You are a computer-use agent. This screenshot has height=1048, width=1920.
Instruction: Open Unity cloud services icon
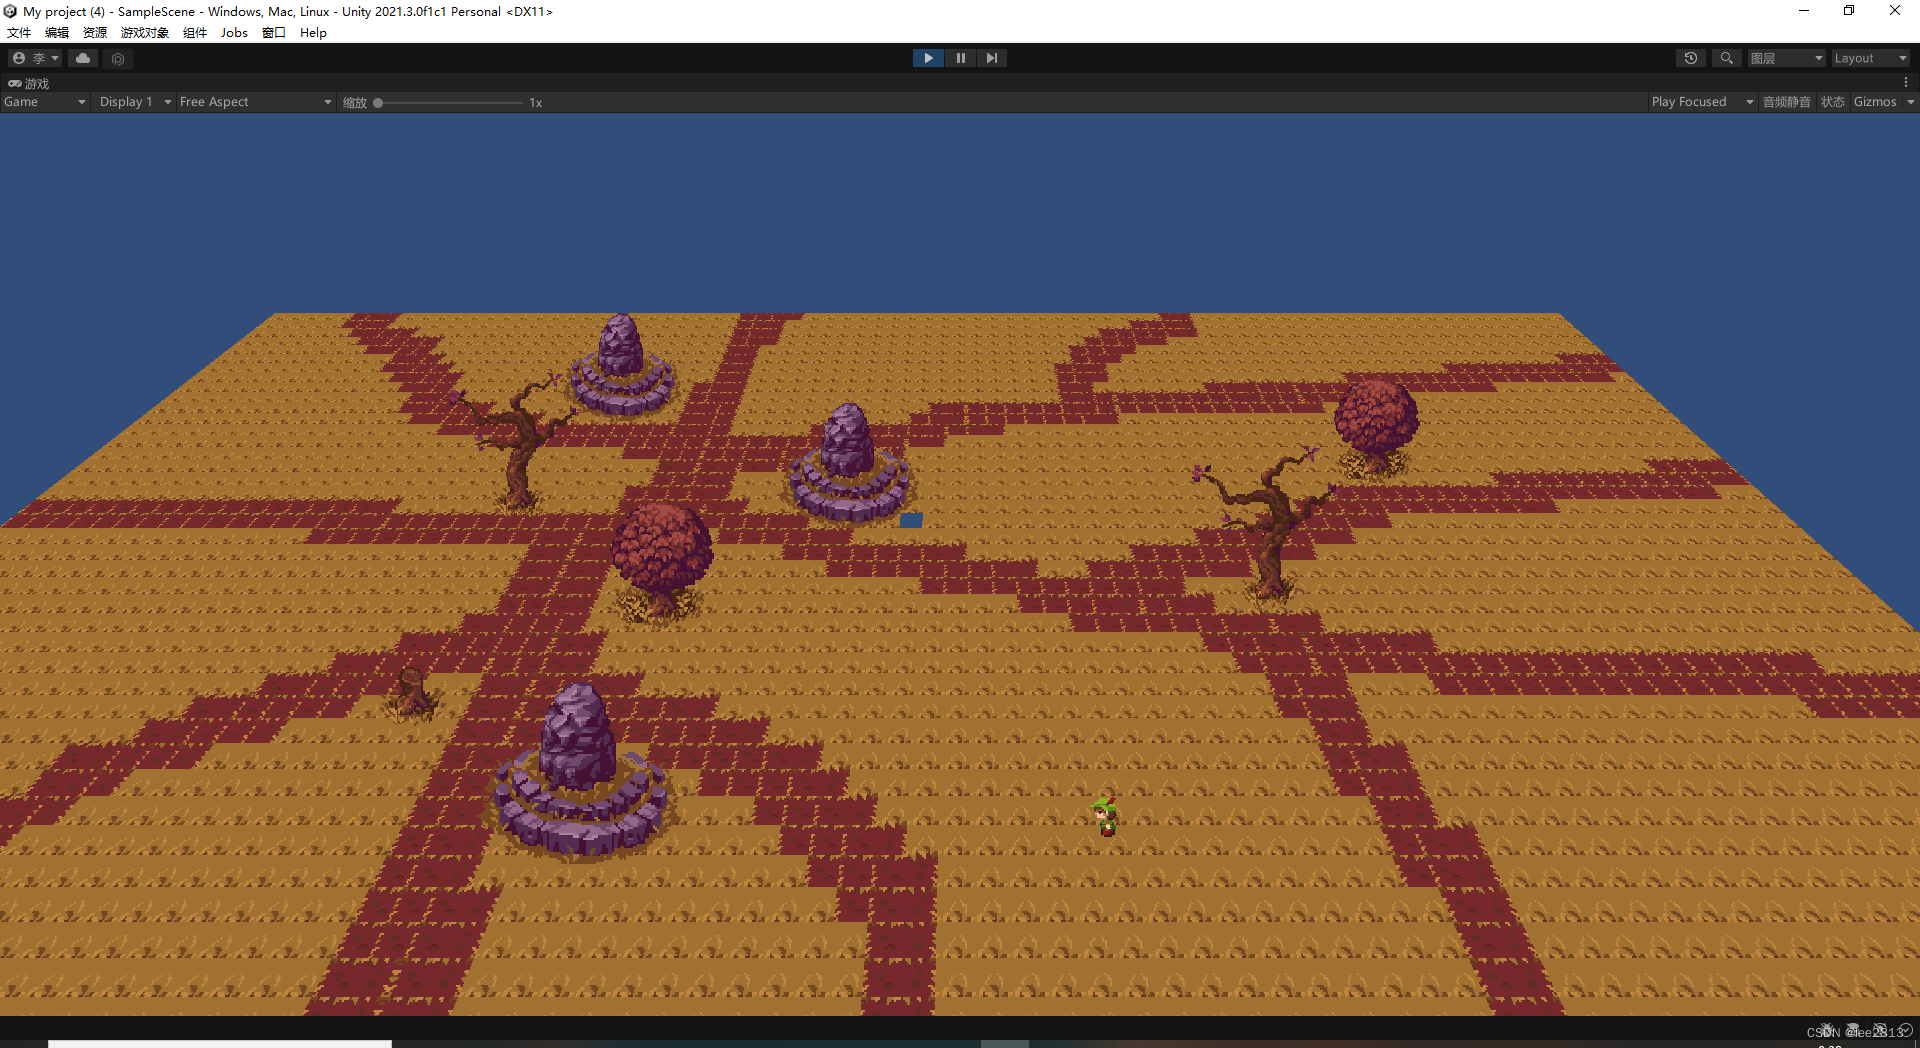pos(83,58)
